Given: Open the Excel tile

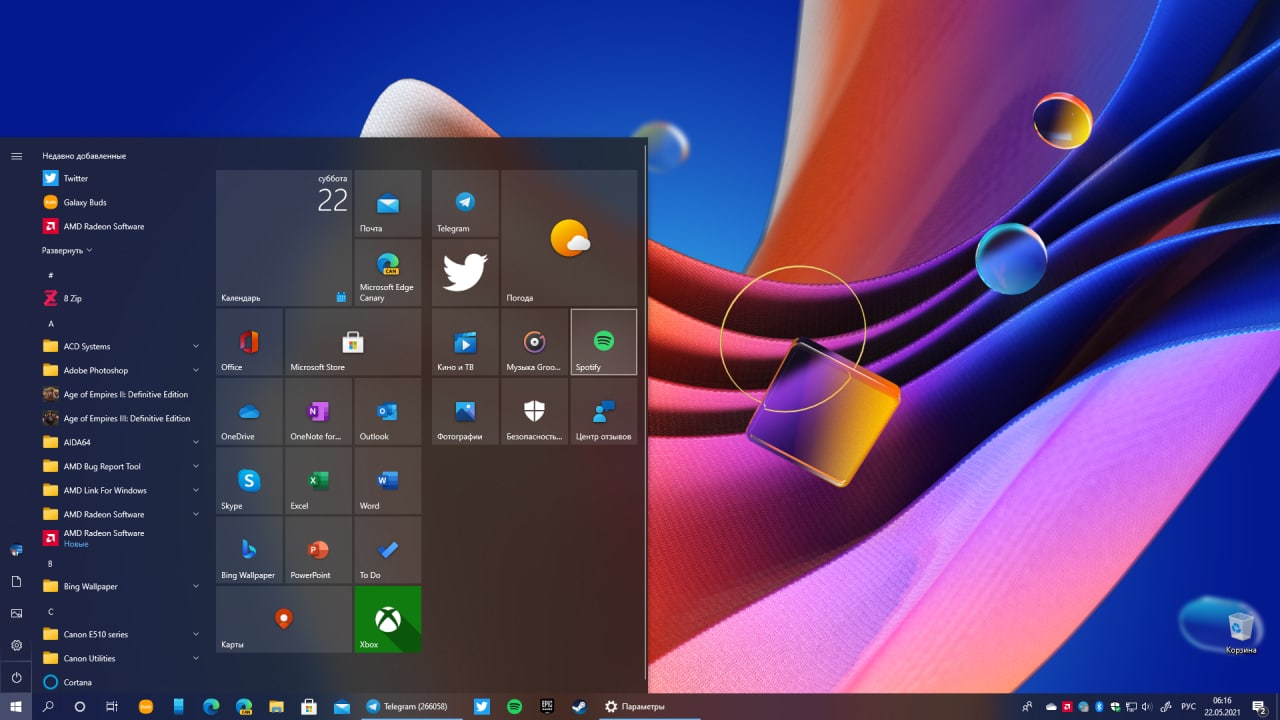Looking at the screenshot, I should click(x=318, y=481).
